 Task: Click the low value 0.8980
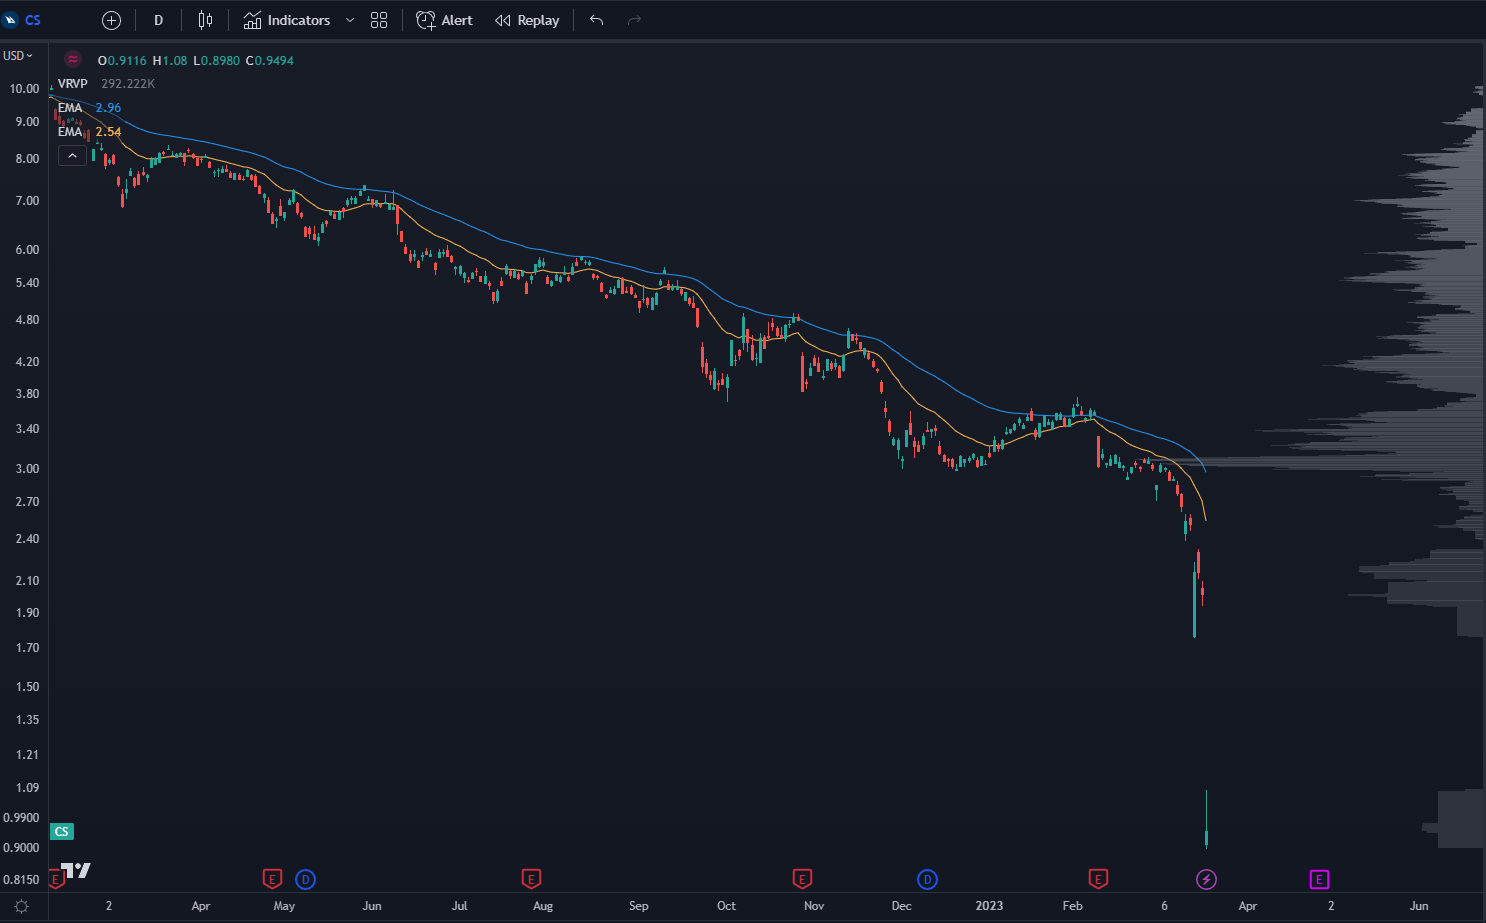point(220,61)
